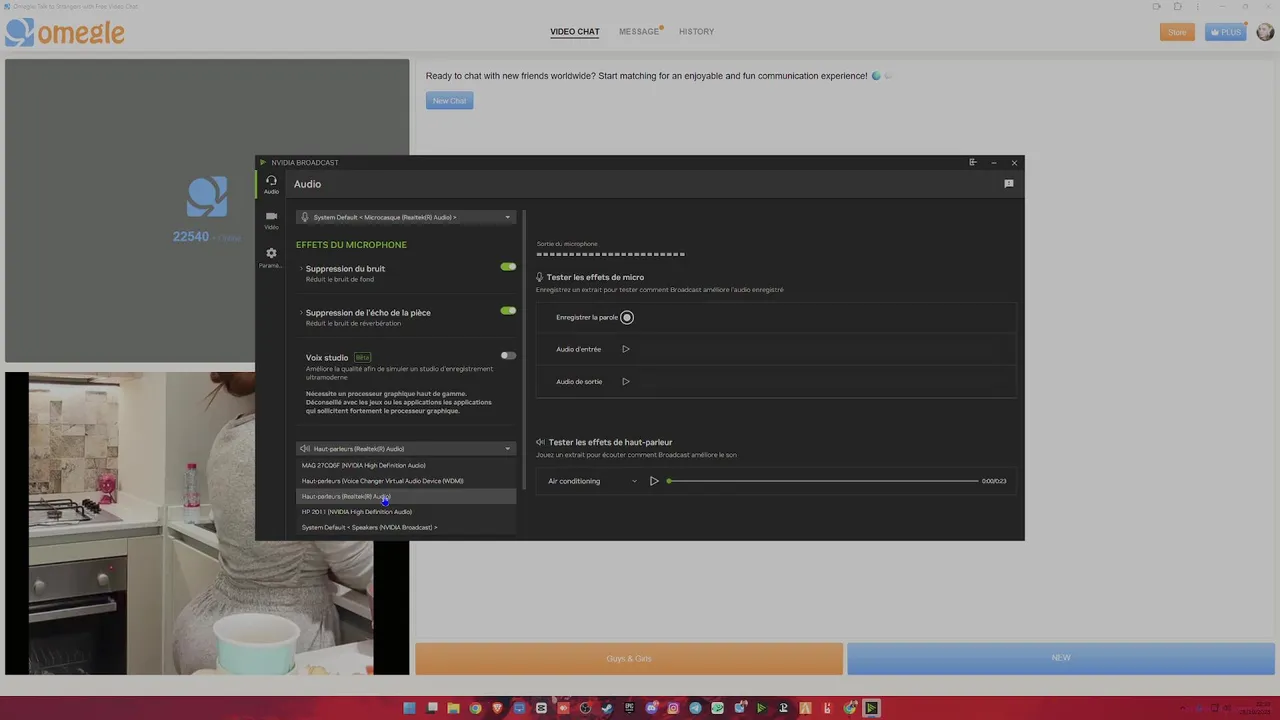The width and height of the screenshot is (1280, 720).
Task: Open the Audio tab in NVIDIA Broadcast sidebar
Action: coord(271,184)
